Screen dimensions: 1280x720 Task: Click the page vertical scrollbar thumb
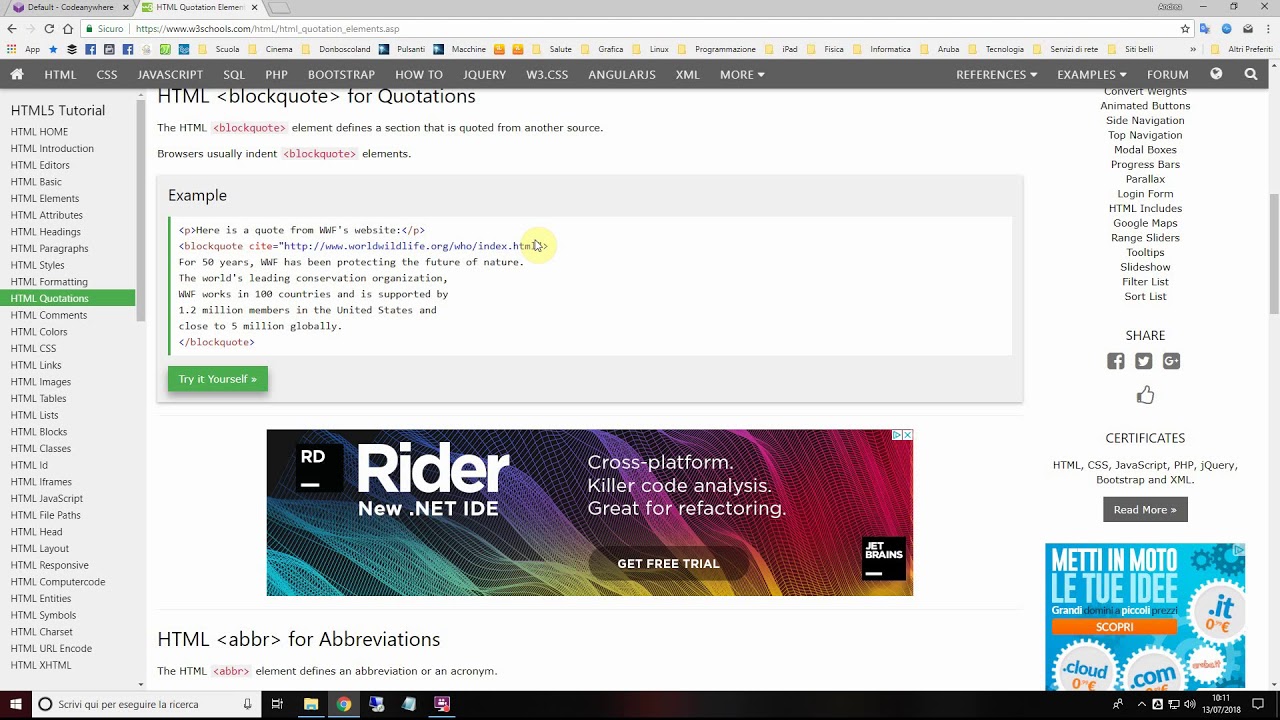point(1274,255)
